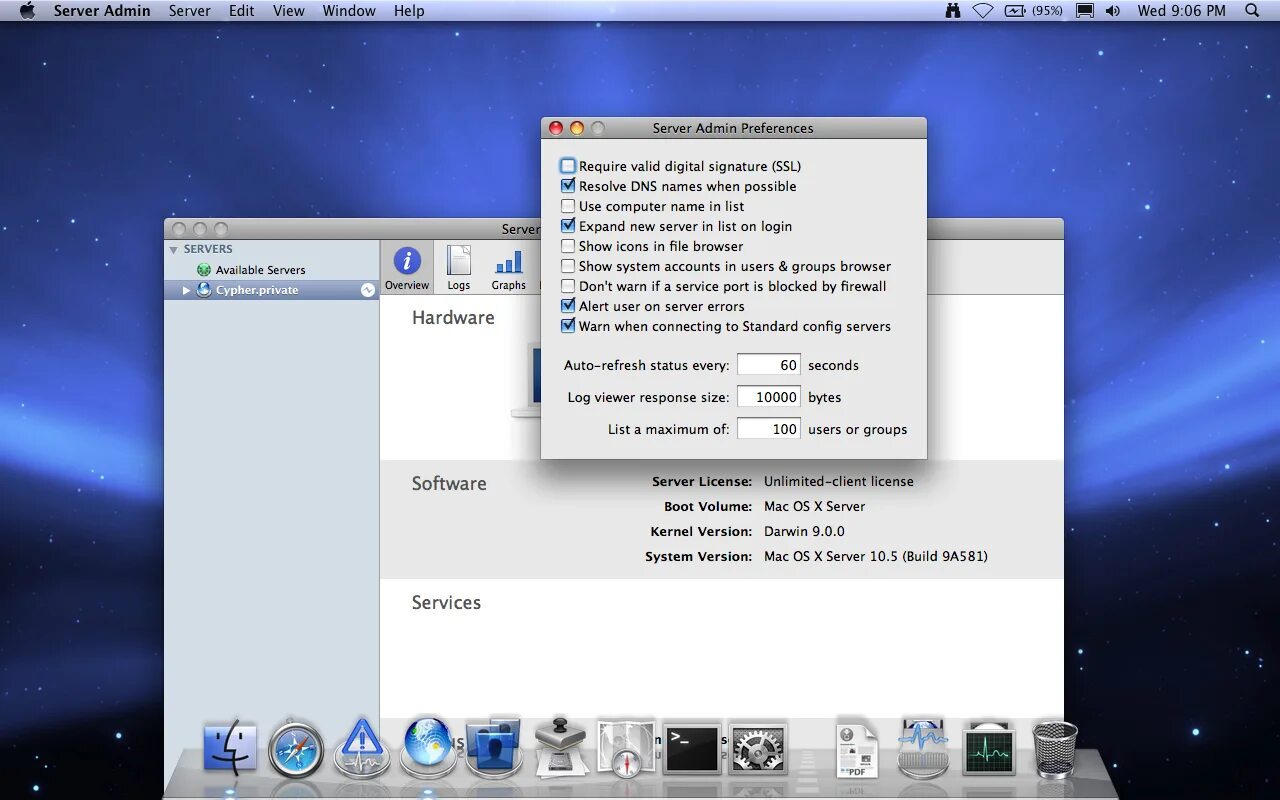Click the List a maximum of field
Viewport: 1280px width, 800px height.
pos(768,429)
